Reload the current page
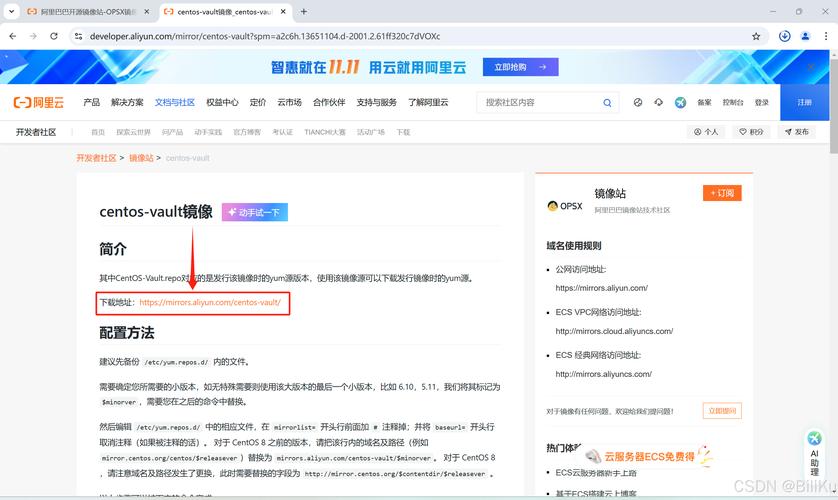 click(53, 36)
